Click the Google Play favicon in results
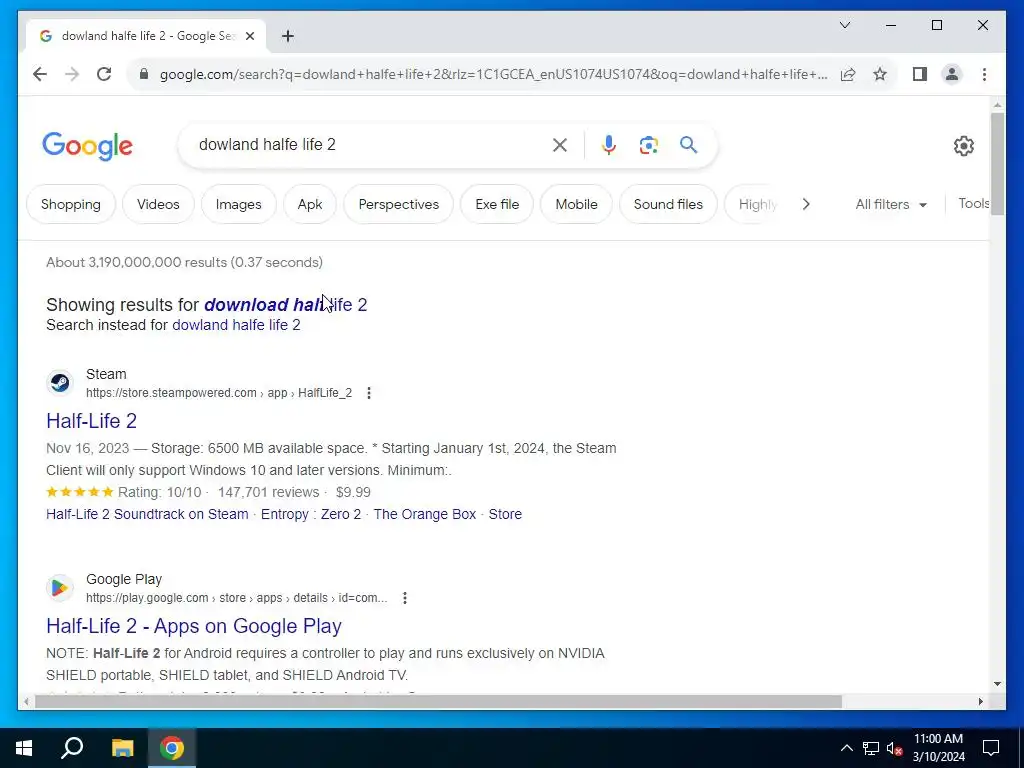This screenshot has height=768, width=1024. pyautogui.click(x=60, y=588)
